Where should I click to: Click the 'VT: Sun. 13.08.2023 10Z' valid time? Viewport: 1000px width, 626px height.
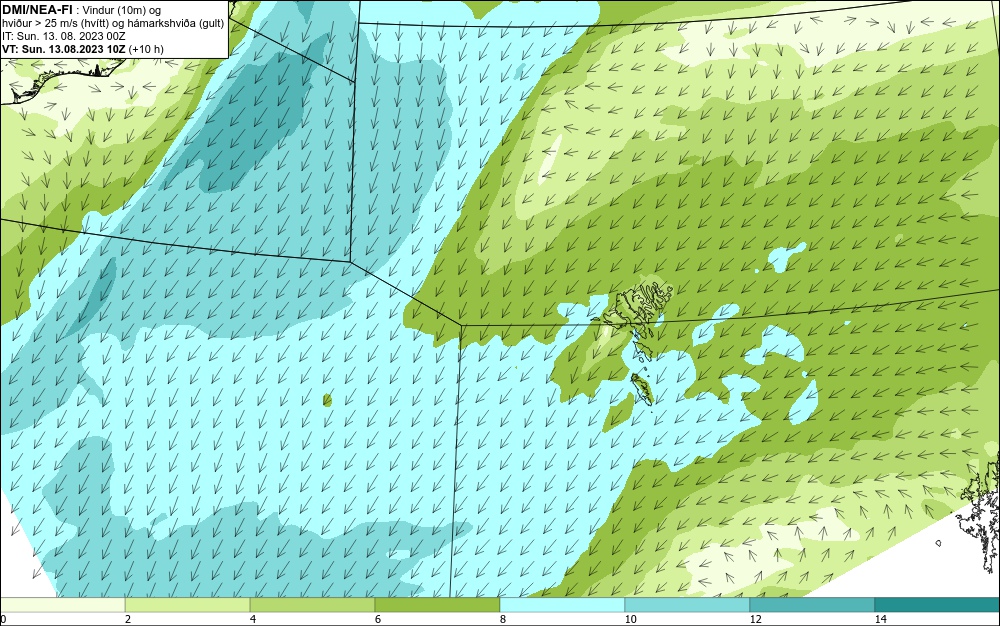64,49
